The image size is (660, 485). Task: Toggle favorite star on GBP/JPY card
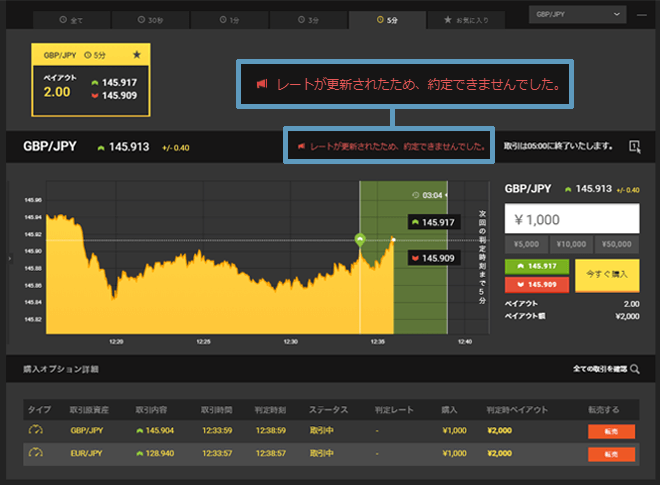coord(137,55)
